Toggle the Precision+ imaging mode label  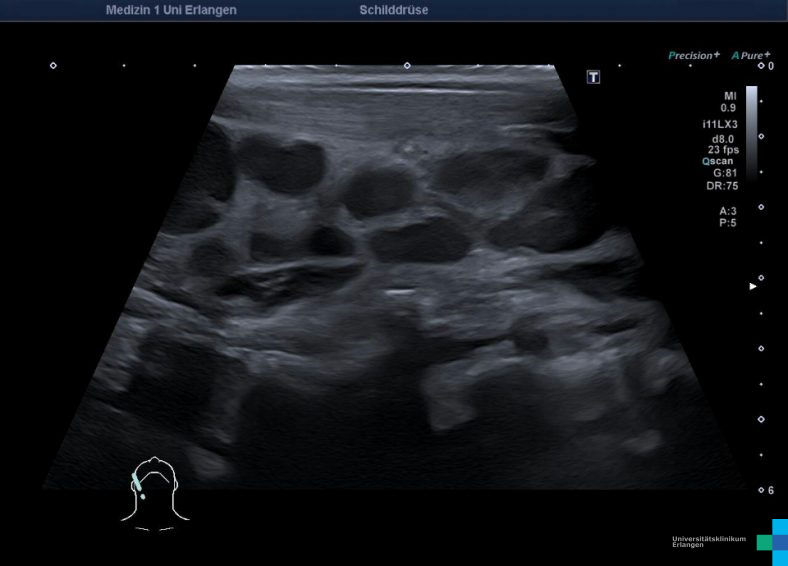click(x=693, y=56)
